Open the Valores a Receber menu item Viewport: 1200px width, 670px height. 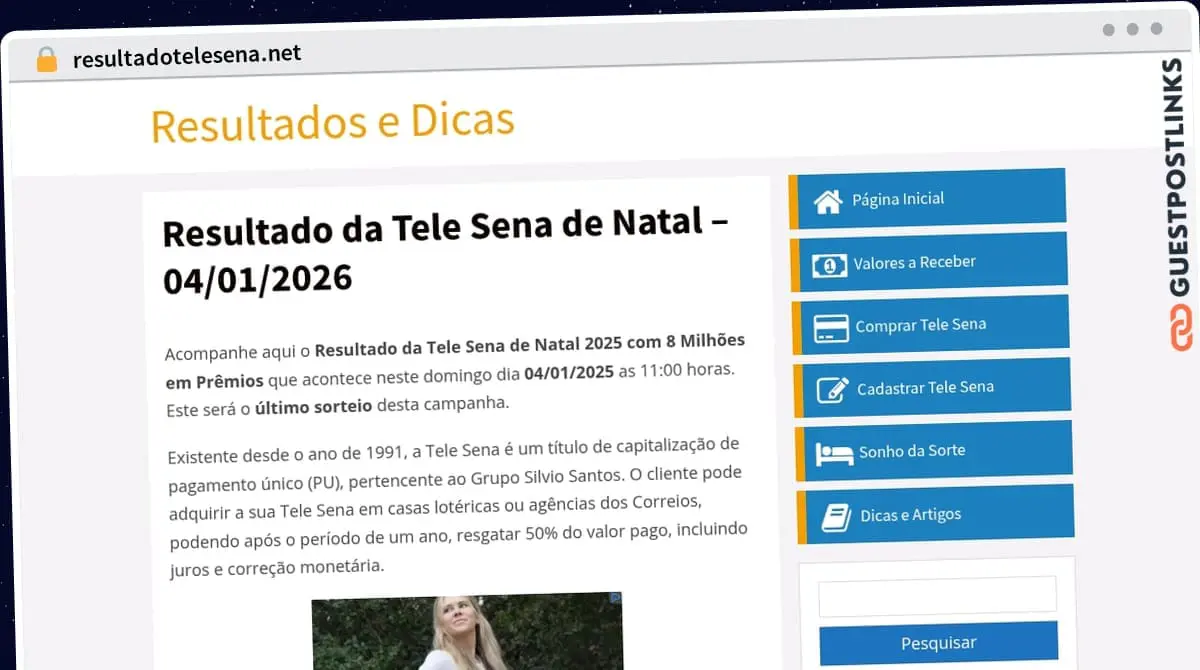pos(929,261)
